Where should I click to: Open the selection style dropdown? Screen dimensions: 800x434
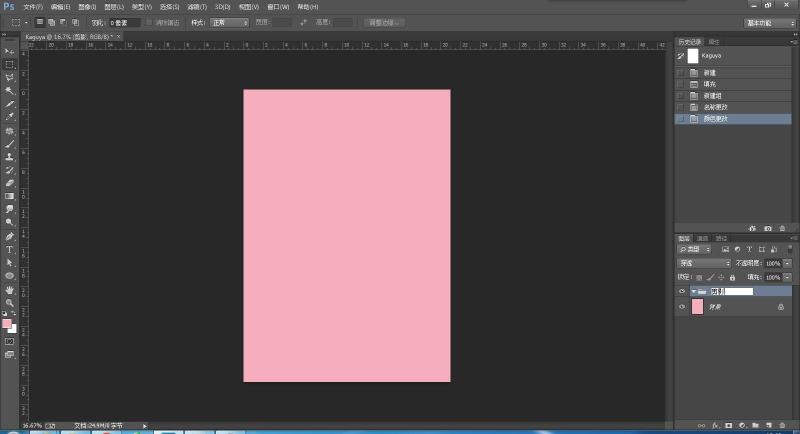point(229,22)
